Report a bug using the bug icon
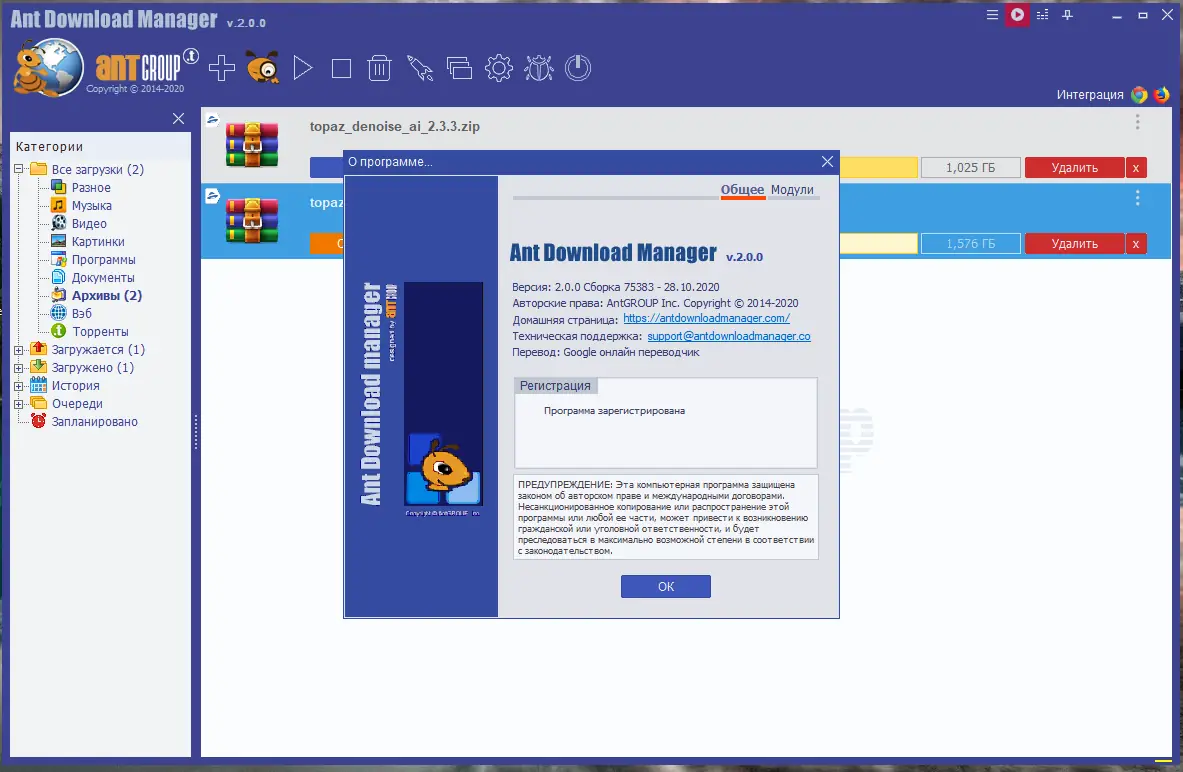The height and width of the screenshot is (772, 1183). [538, 68]
